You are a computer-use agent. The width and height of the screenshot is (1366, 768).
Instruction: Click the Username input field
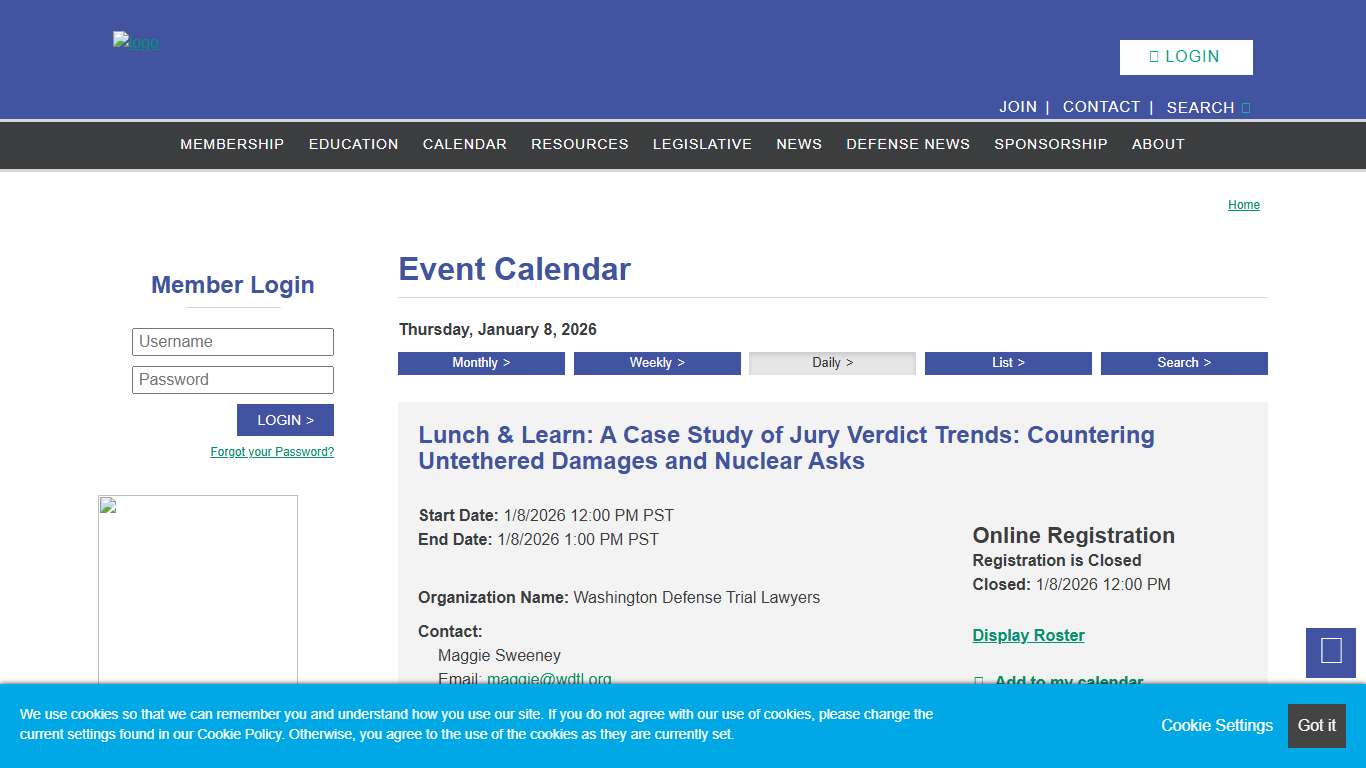coord(232,341)
